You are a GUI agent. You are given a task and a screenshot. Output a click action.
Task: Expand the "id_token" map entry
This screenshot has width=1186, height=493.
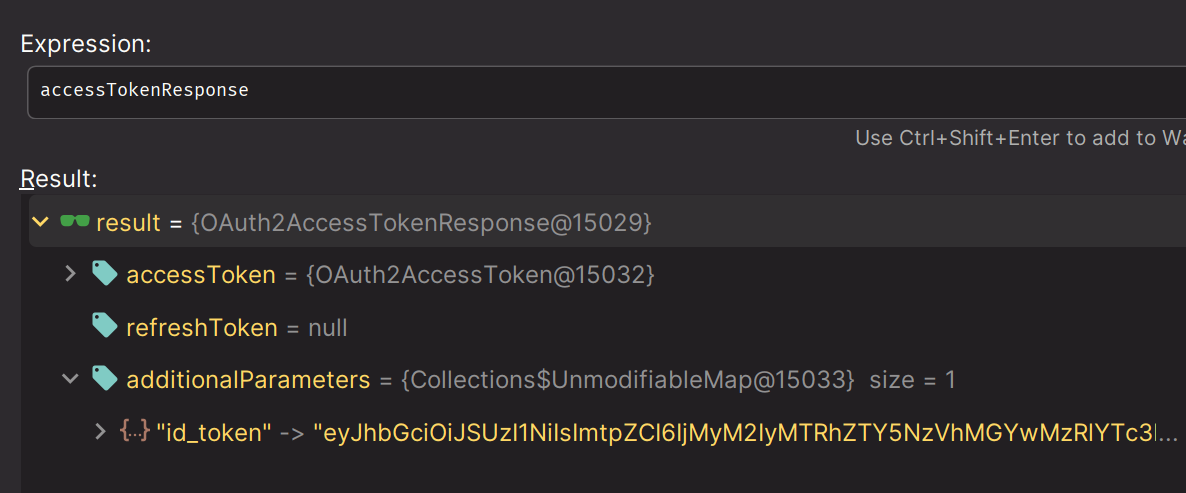coord(99,431)
